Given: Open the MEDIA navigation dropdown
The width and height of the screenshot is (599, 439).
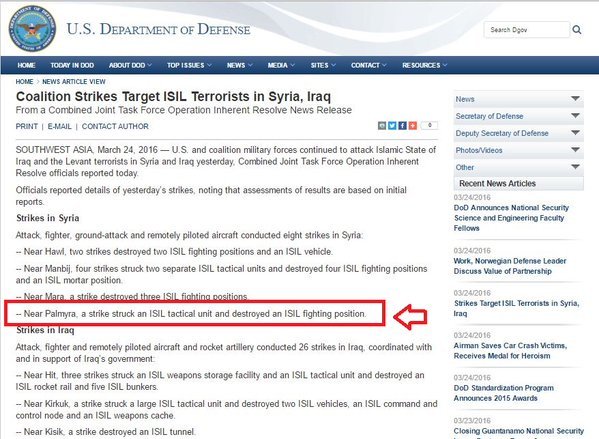Looking at the screenshot, I should click(281, 65).
